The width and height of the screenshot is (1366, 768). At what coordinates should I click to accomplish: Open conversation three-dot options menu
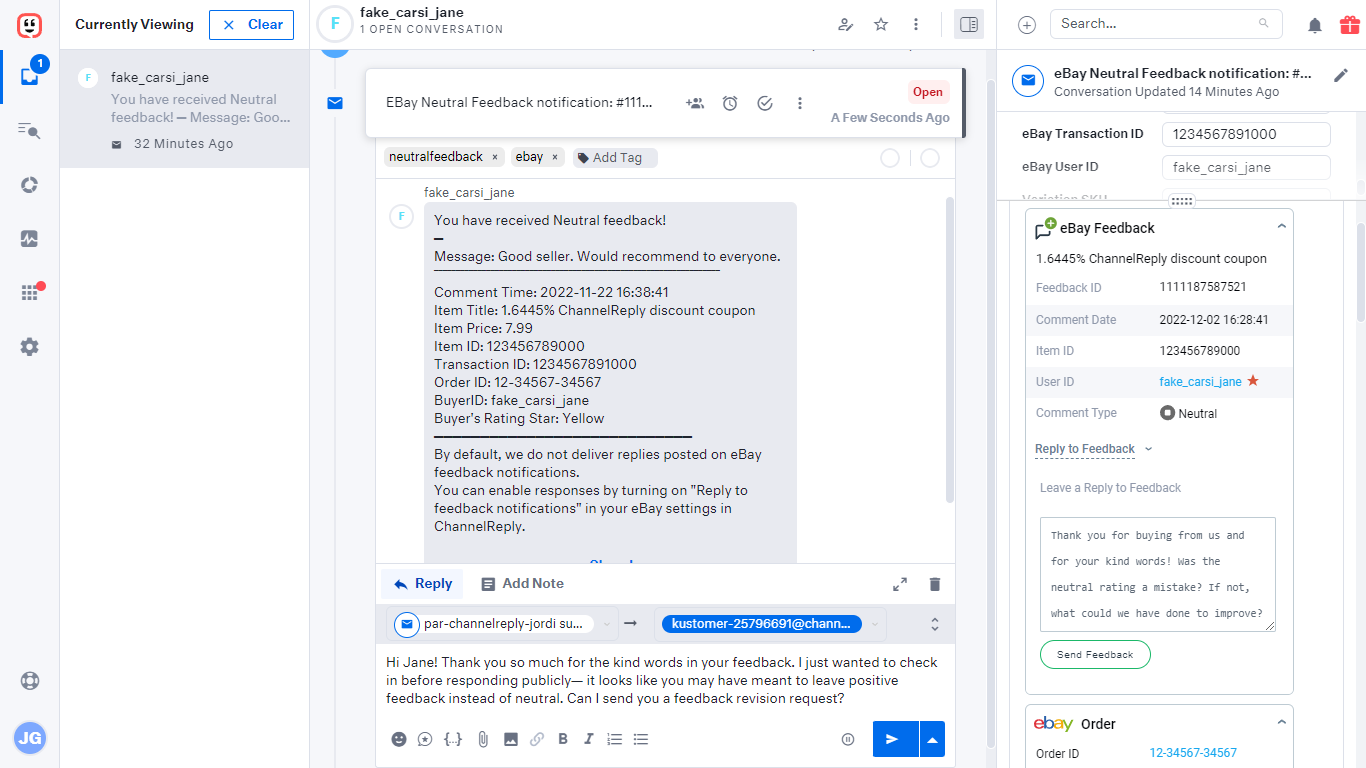(x=800, y=103)
